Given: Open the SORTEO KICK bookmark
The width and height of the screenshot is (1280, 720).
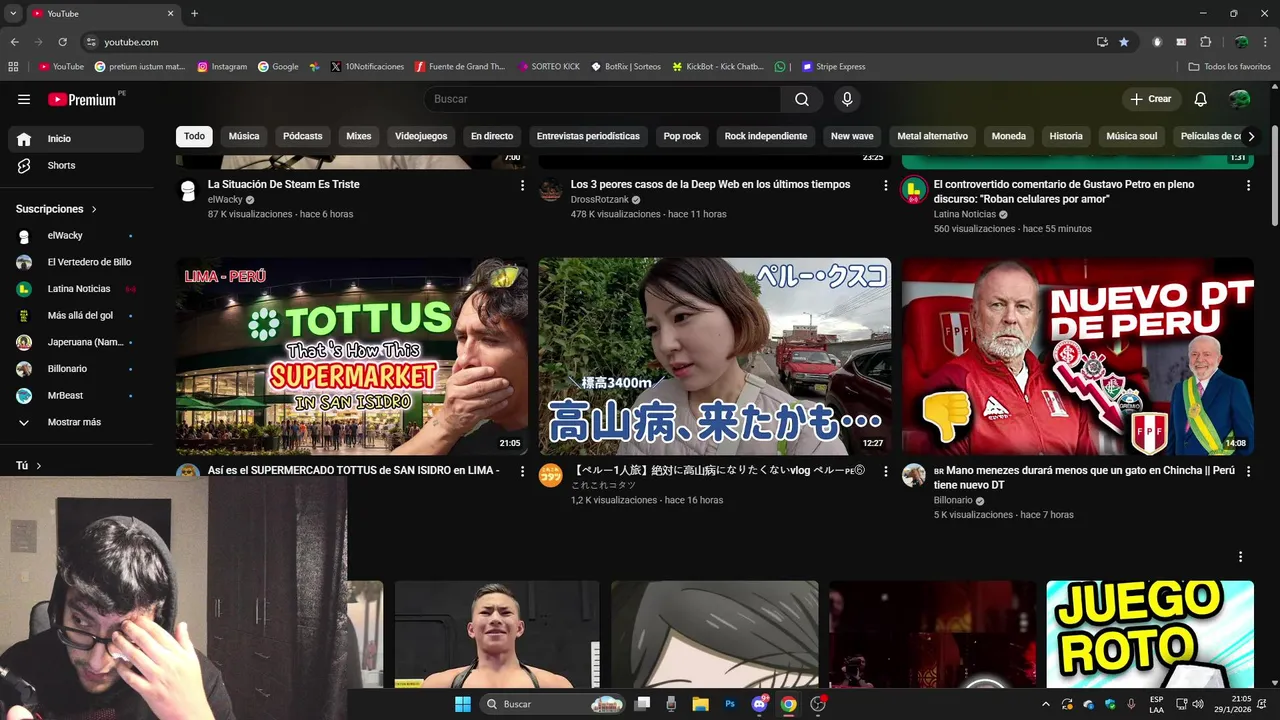Looking at the screenshot, I should pos(549,67).
